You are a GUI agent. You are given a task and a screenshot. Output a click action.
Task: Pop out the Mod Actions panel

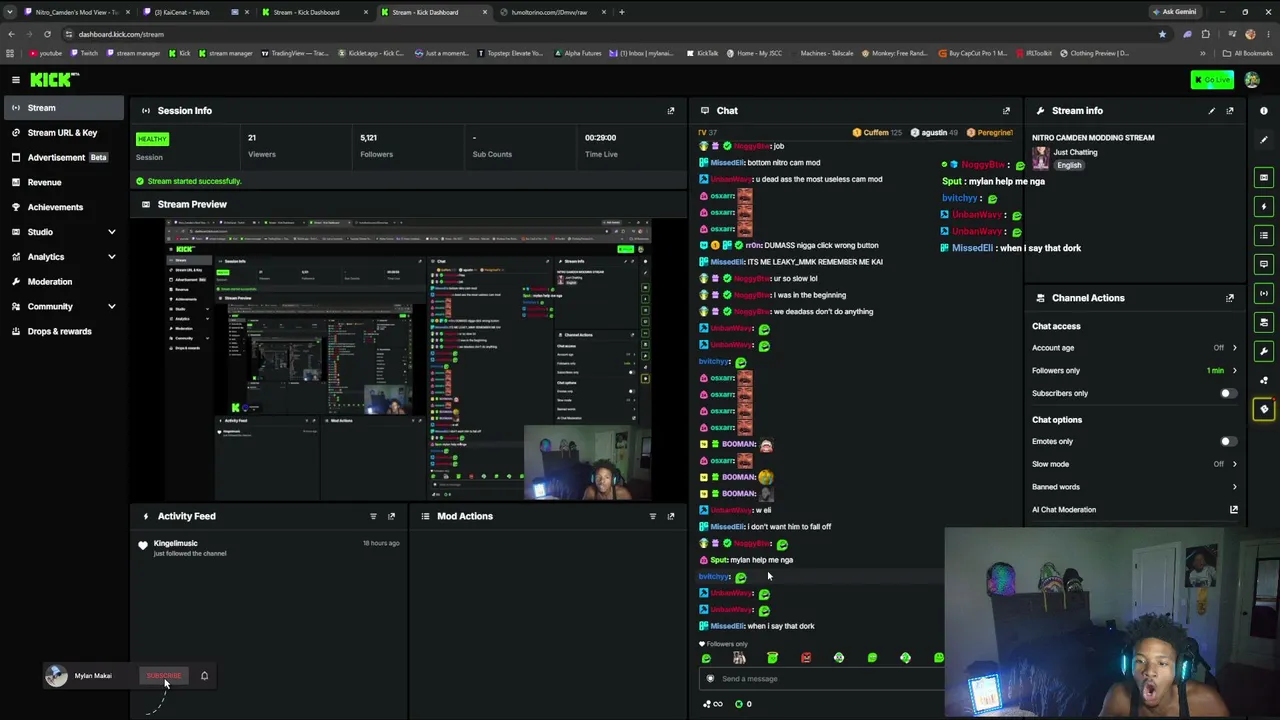tap(671, 516)
